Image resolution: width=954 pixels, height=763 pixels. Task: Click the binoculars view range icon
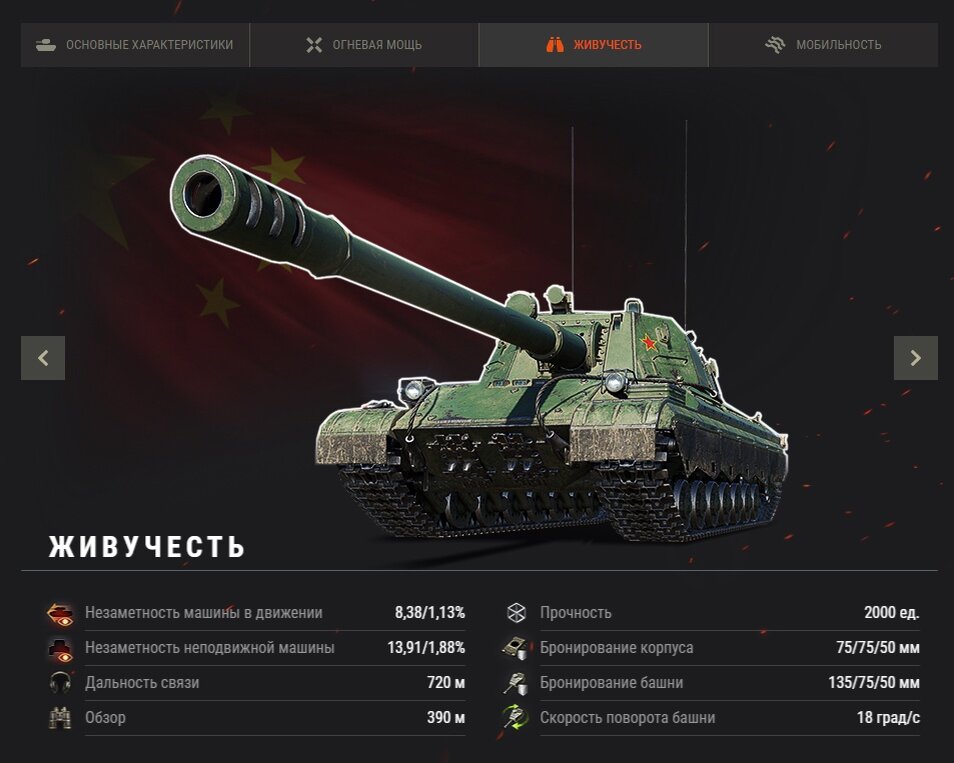[60, 717]
